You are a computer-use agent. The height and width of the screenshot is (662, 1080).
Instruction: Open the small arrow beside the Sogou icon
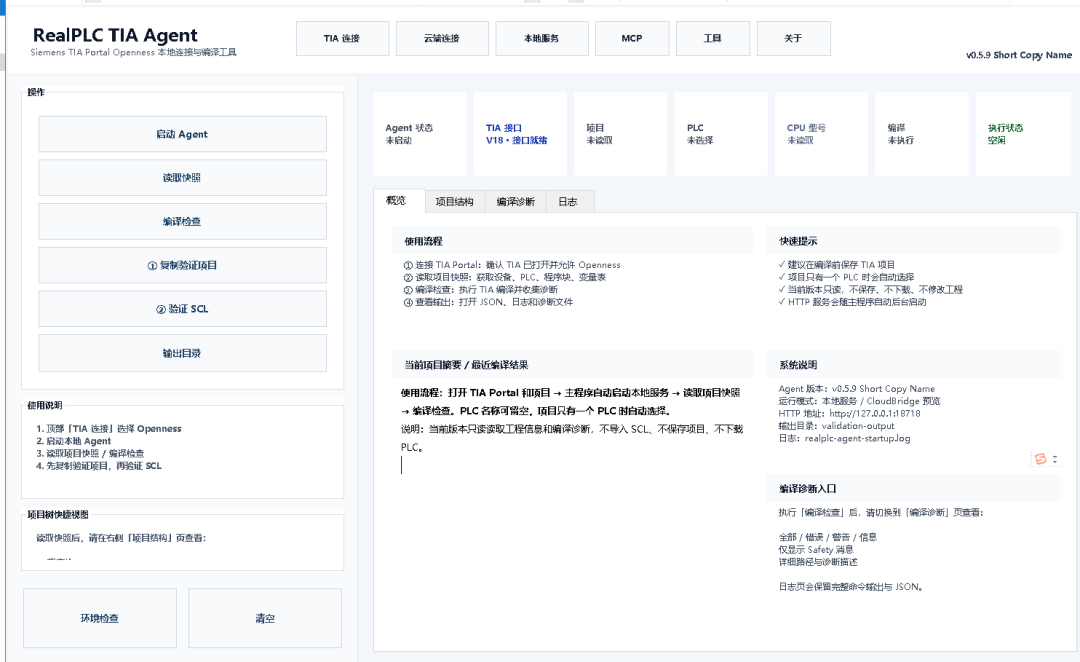click(1055, 459)
